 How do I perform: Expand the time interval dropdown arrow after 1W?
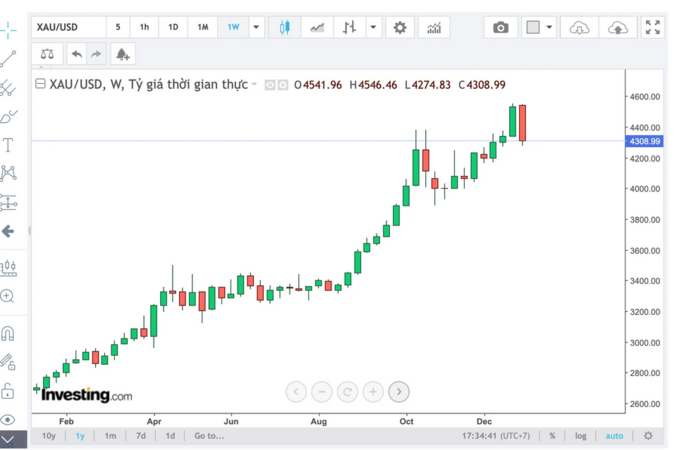tap(257, 27)
